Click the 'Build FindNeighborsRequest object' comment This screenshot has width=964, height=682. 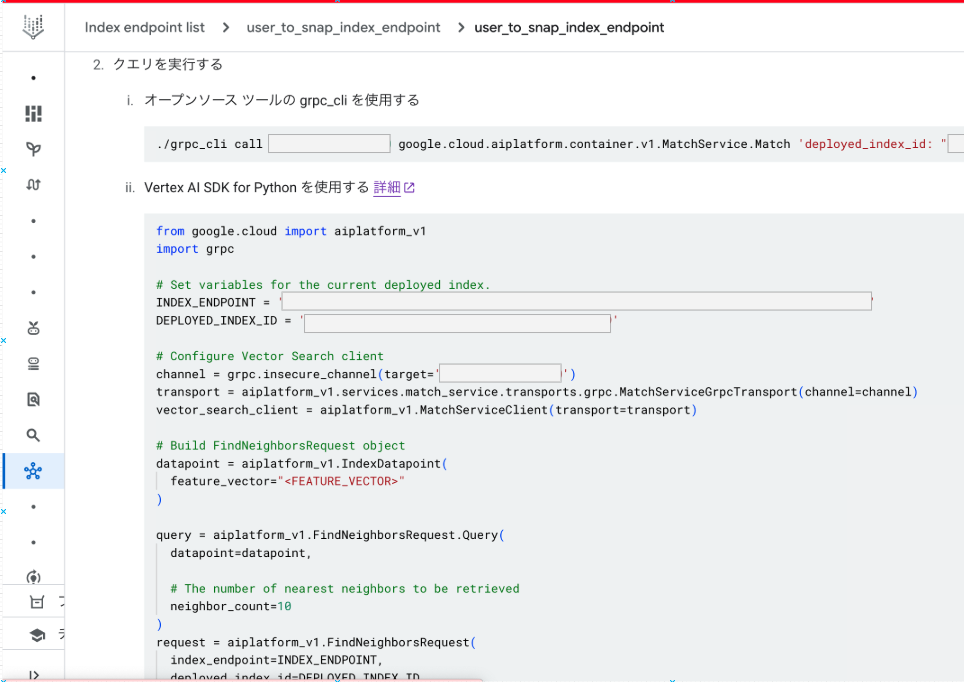pyautogui.click(x=280, y=445)
